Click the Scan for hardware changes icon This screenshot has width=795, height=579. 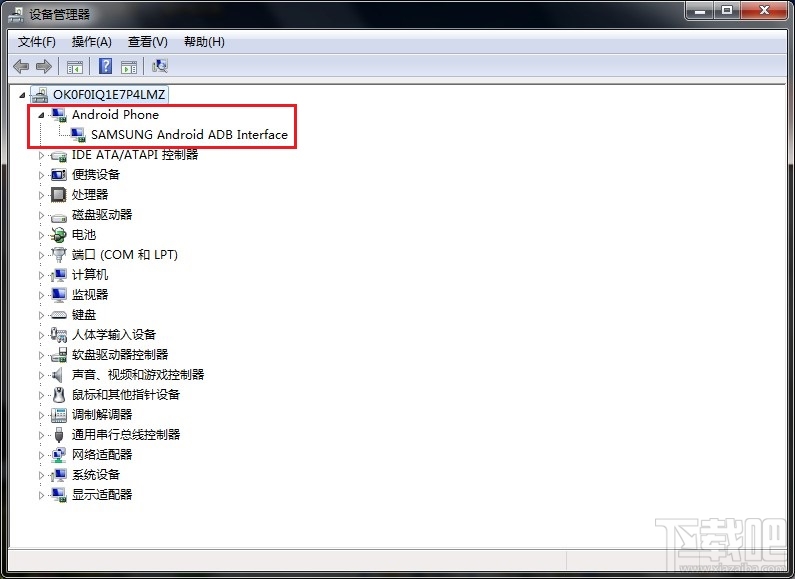click(160, 66)
